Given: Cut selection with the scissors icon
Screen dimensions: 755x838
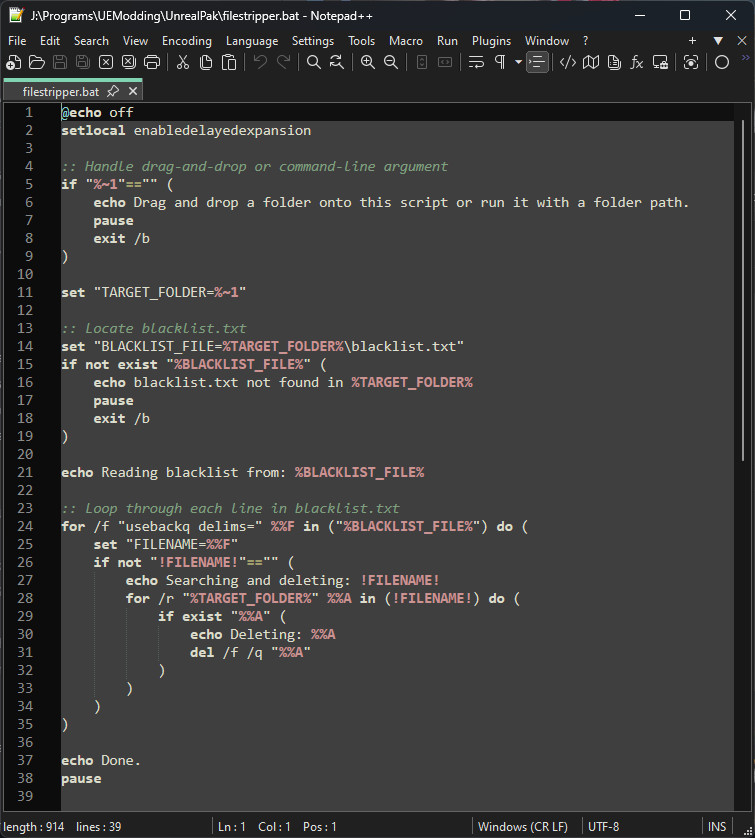Looking at the screenshot, I should [x=183, y=62].
